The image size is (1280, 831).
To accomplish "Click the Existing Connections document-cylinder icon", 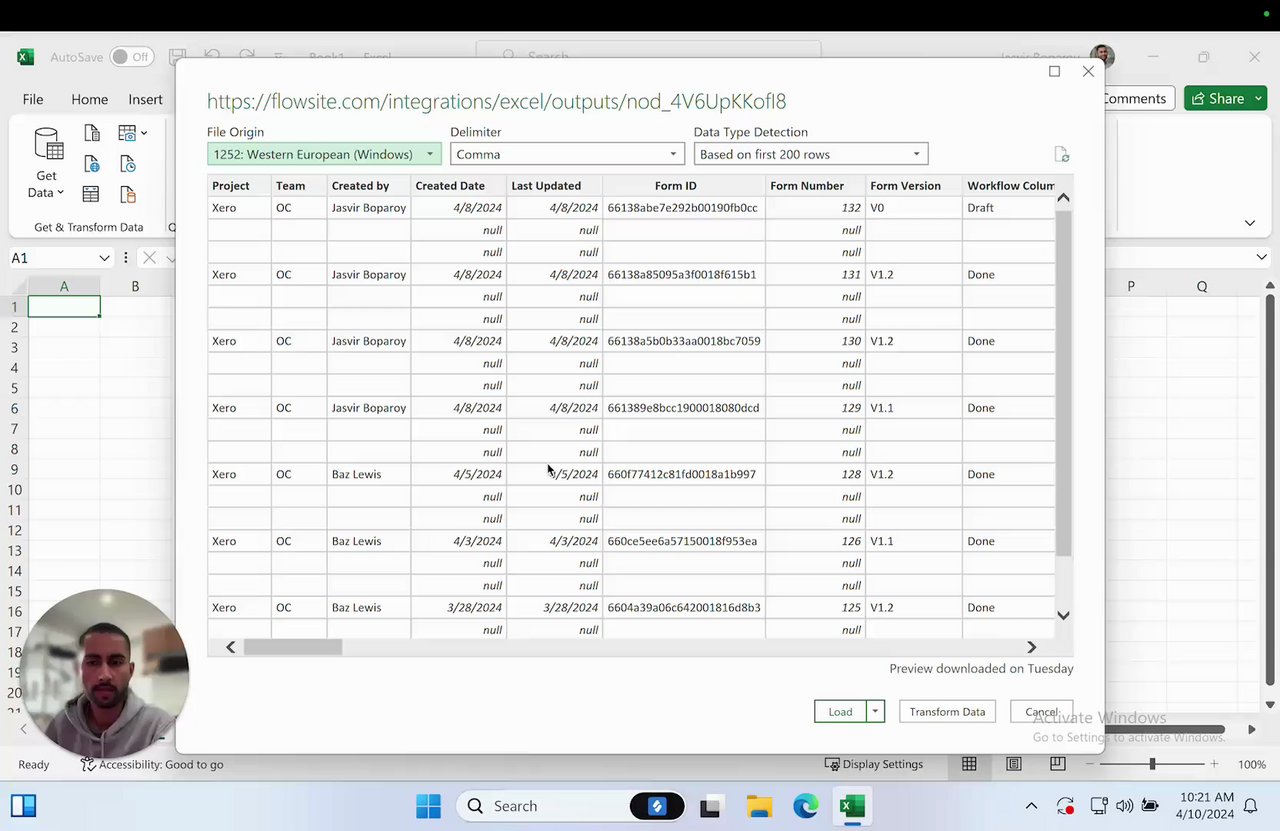I will point(127,194).
